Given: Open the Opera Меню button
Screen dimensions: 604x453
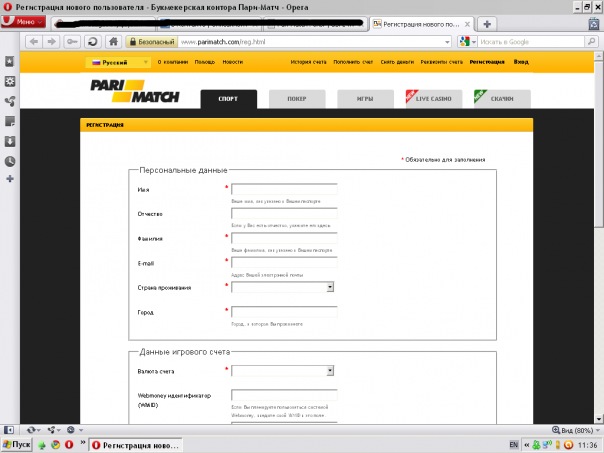Looking at the screenshot, I should click(x=23, y=22).
